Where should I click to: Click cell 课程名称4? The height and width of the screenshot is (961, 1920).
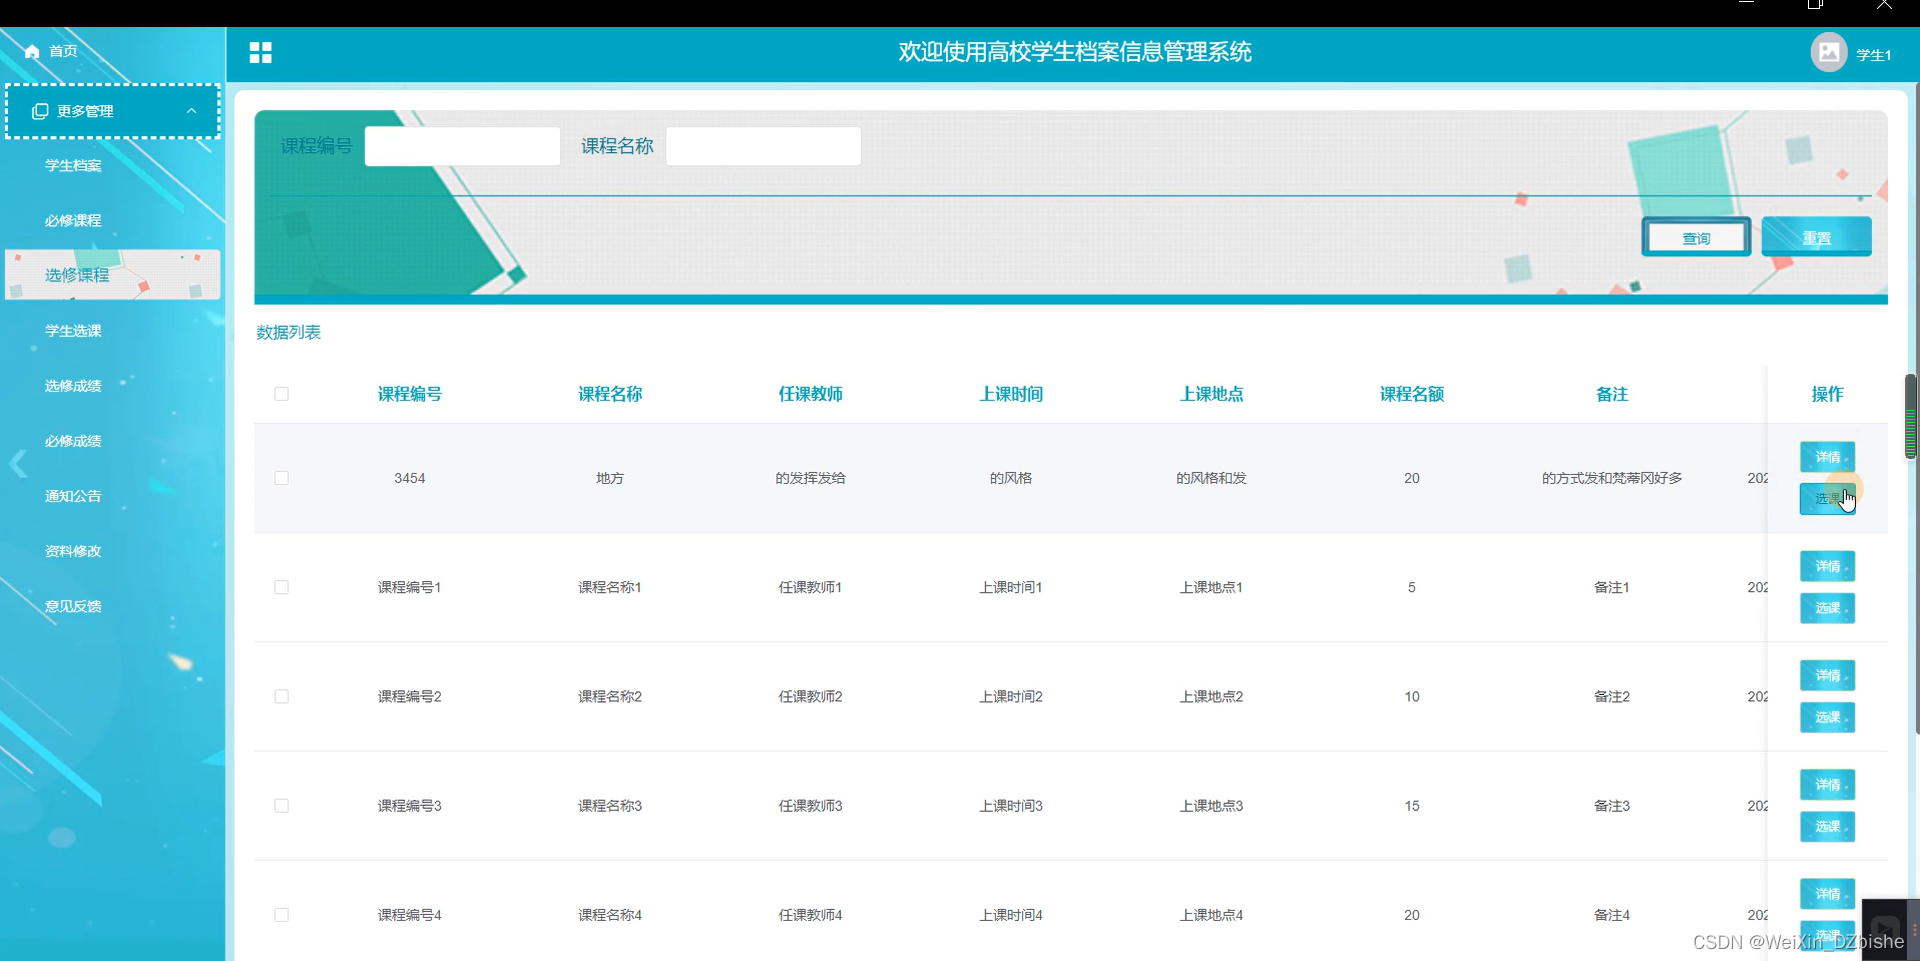point(610,915)
